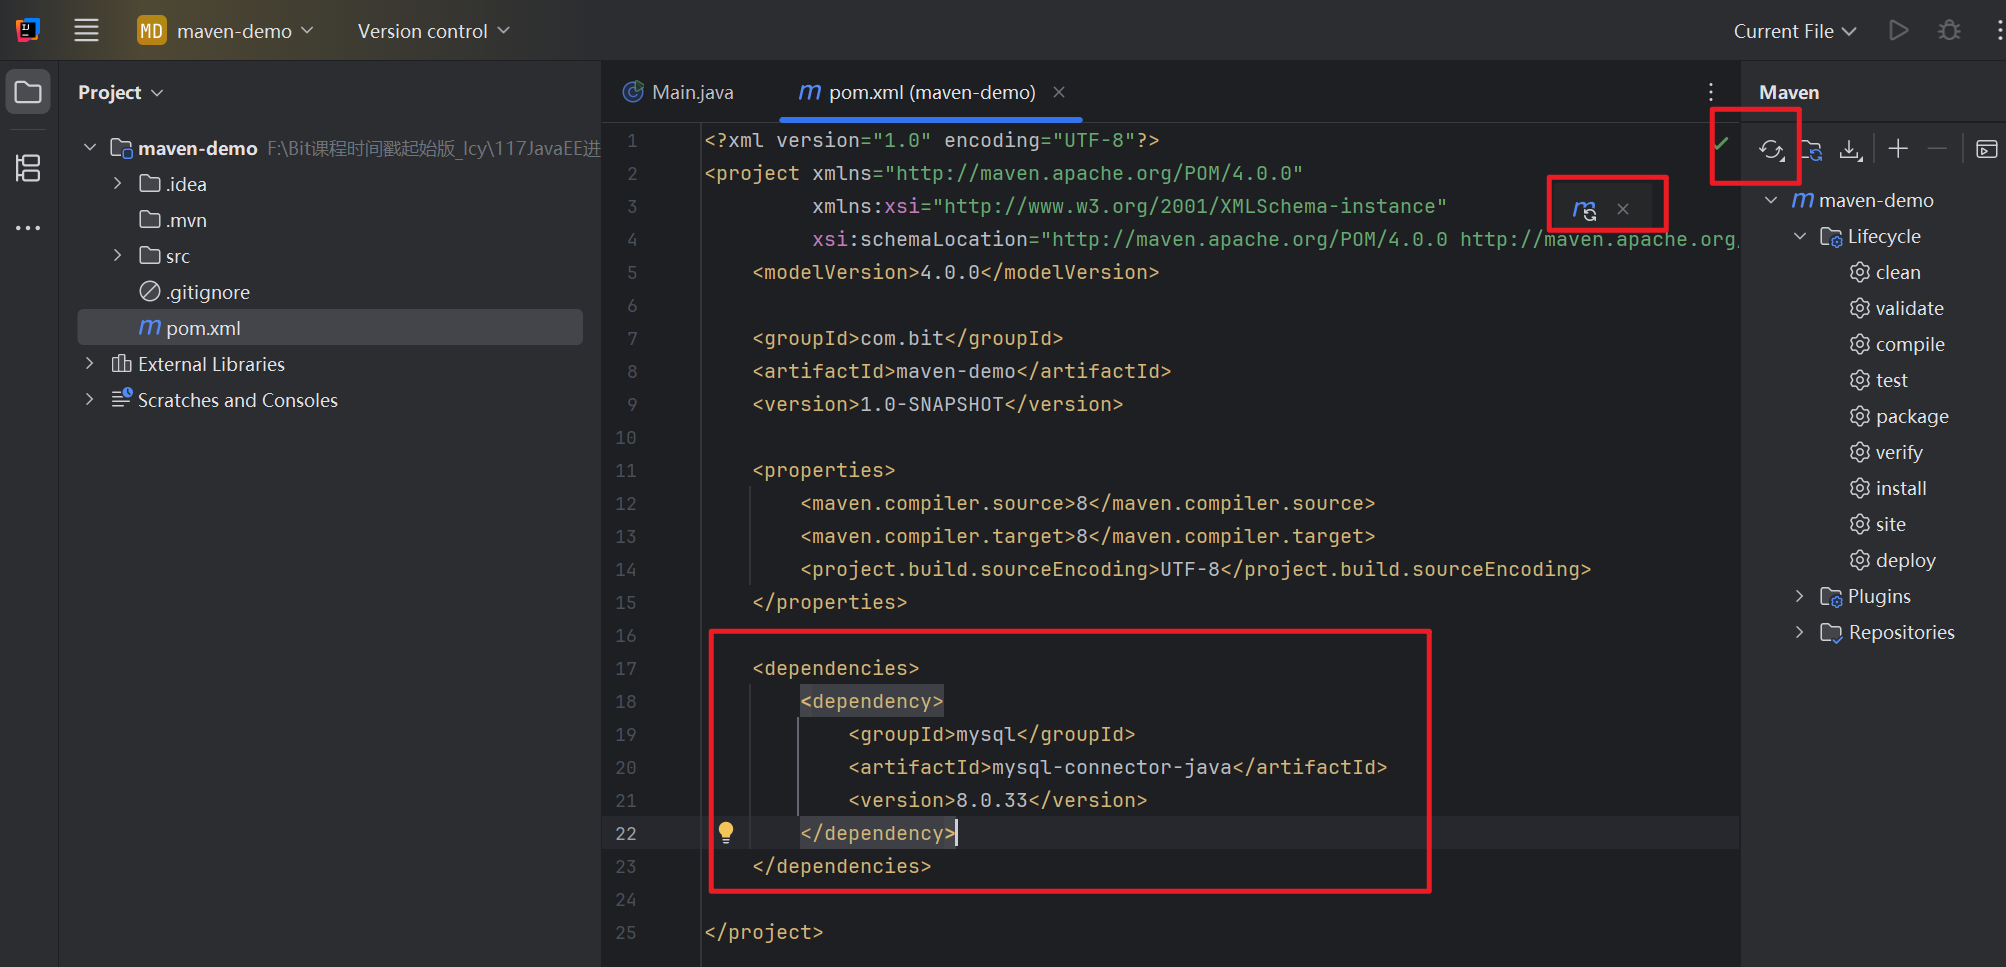Place cursor on the mysql groupId line
2006x967 pixels.
(992, 734)
